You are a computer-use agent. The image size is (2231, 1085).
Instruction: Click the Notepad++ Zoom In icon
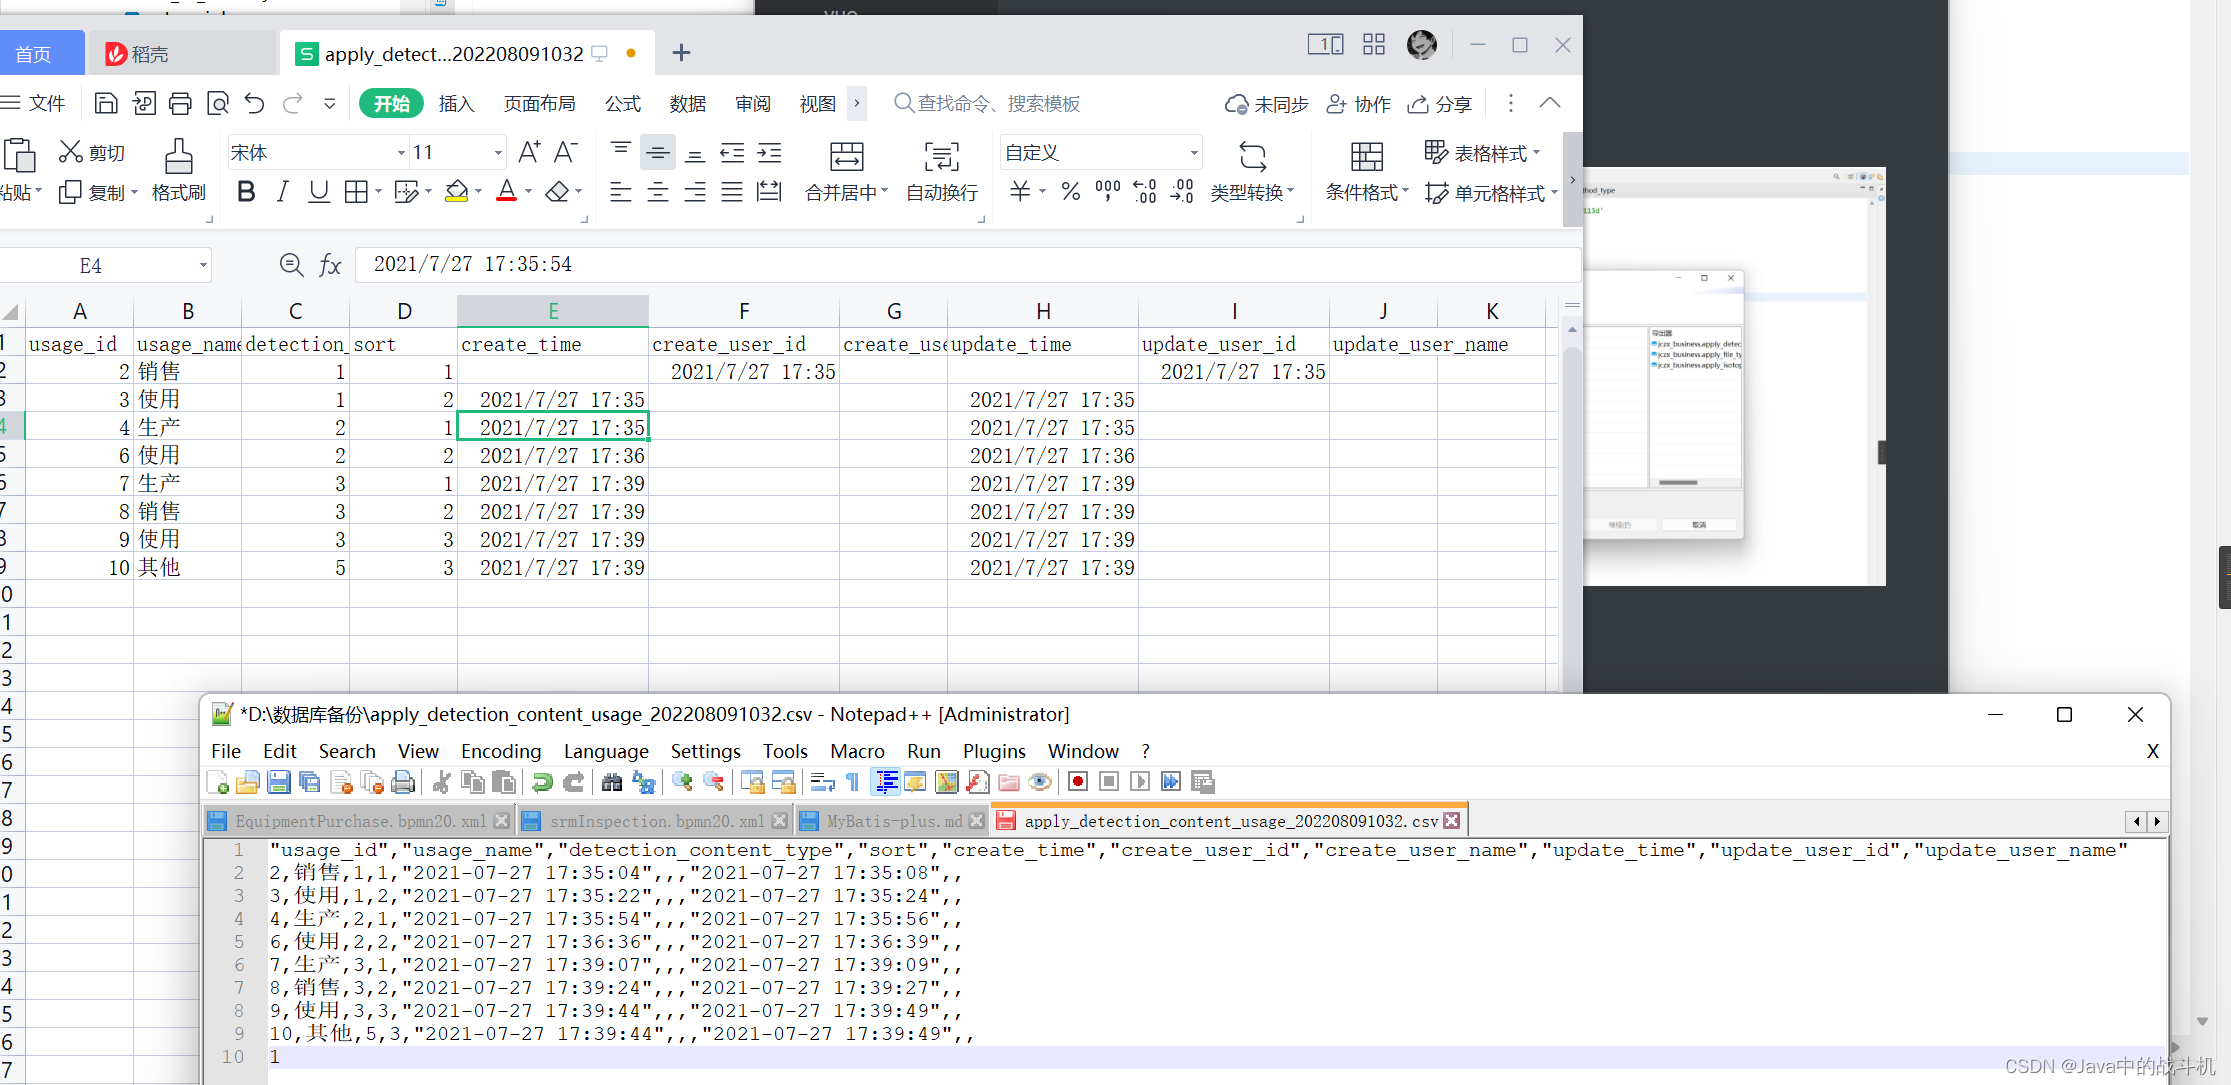point(683,782)
